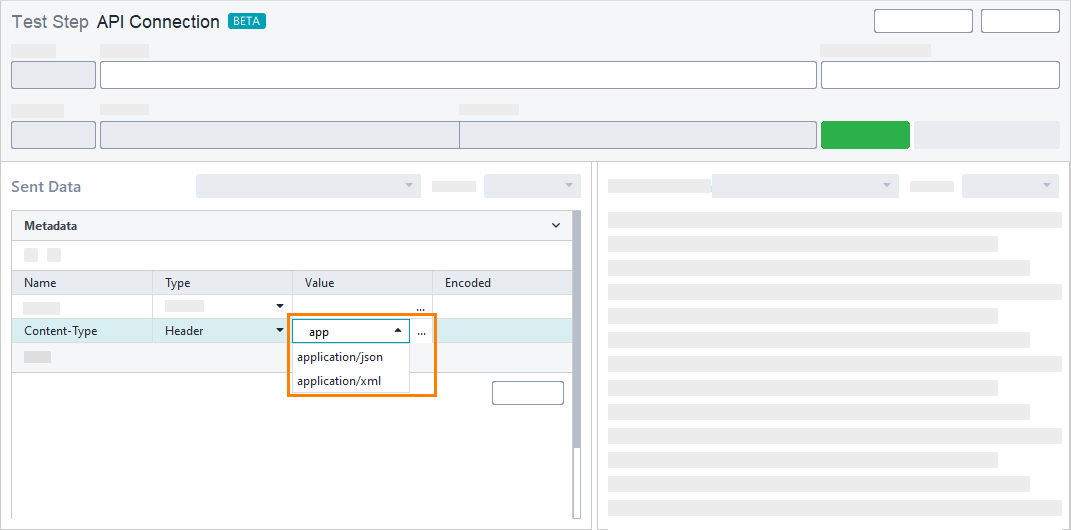Click ellipsis in first row's Value cell
This screenshot has width=1071, height=530.
(421, 307)
